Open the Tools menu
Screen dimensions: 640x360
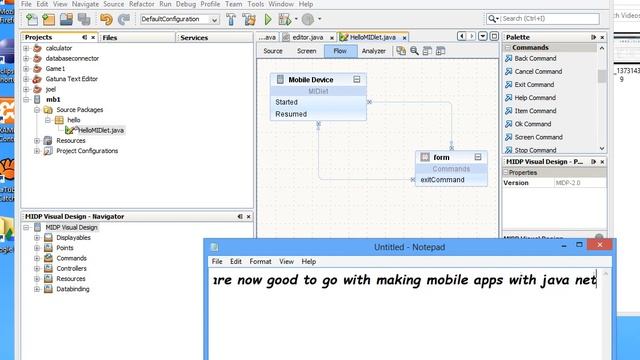click(x=256, y=4)
